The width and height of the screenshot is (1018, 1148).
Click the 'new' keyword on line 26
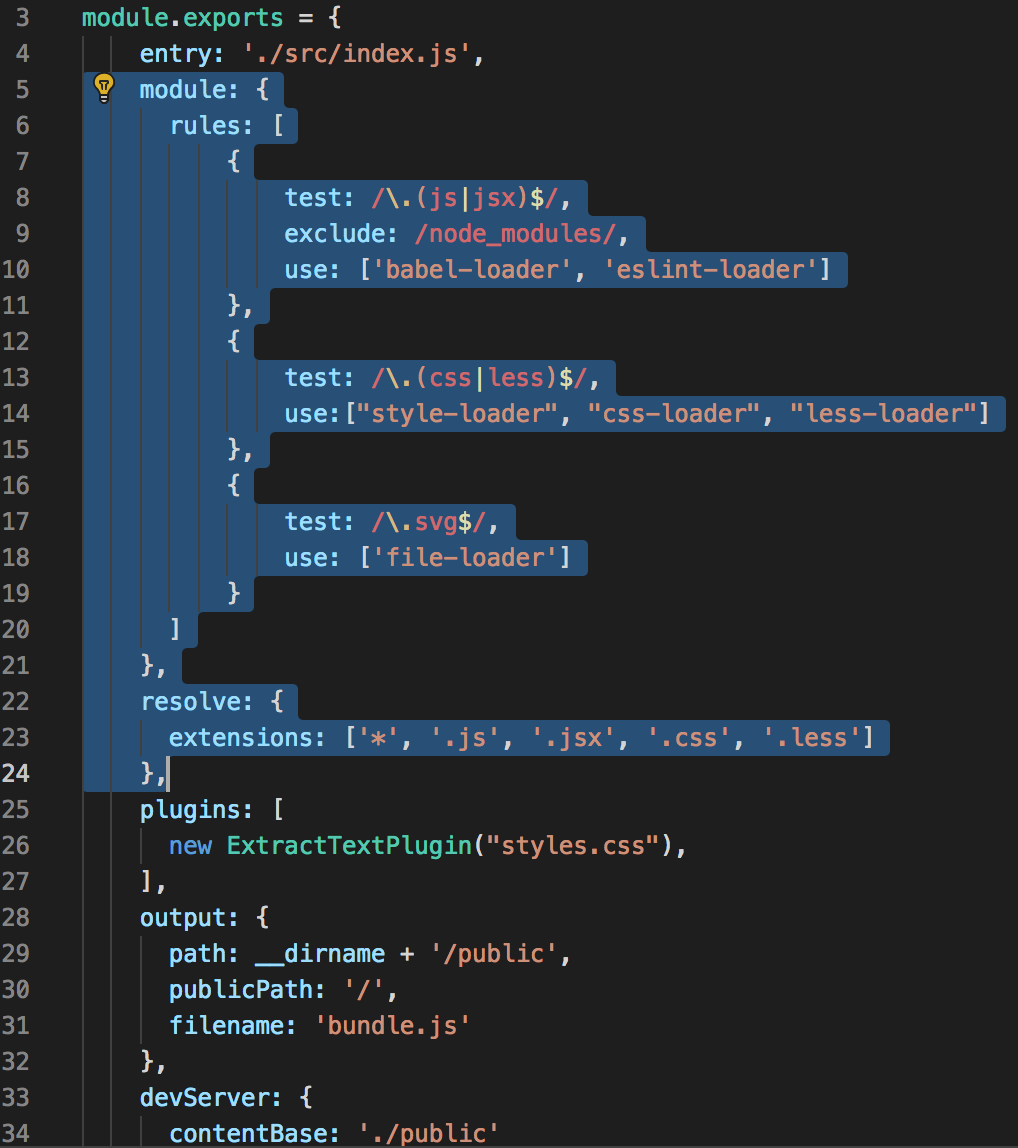(190, 846)
